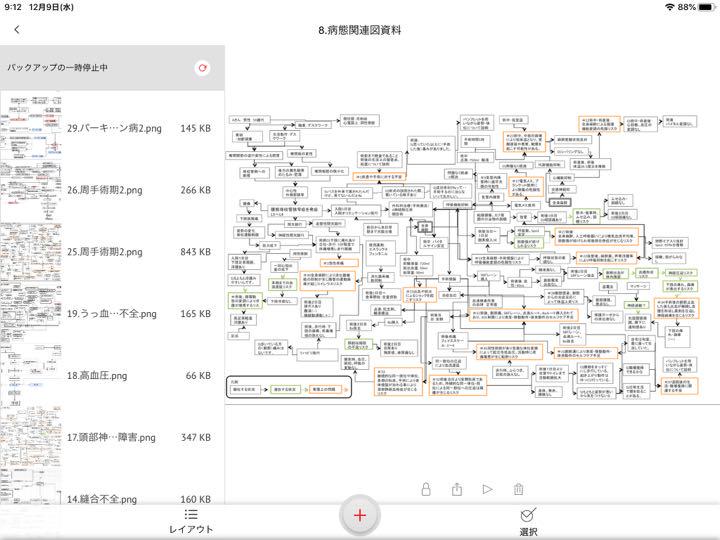Tap the 66 KB file size
This screenshot has width=720, height=540.
(x=198, y=376)
